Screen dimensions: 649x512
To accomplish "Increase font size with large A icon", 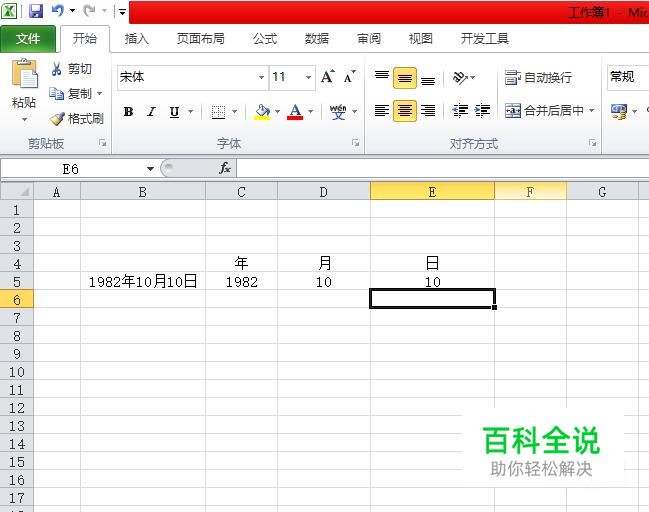I will pyautogui.click(x=327, y=77).
